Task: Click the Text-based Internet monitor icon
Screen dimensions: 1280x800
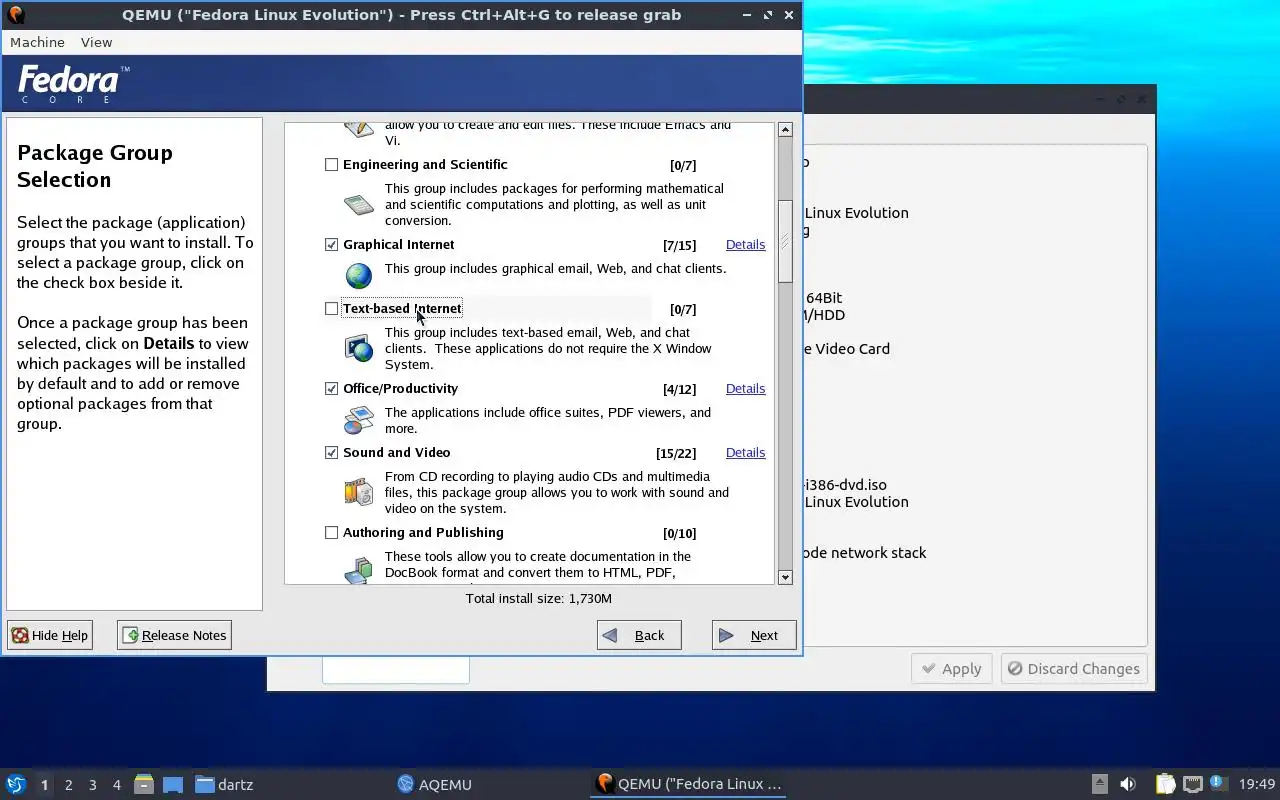Action: coord(358,348)
